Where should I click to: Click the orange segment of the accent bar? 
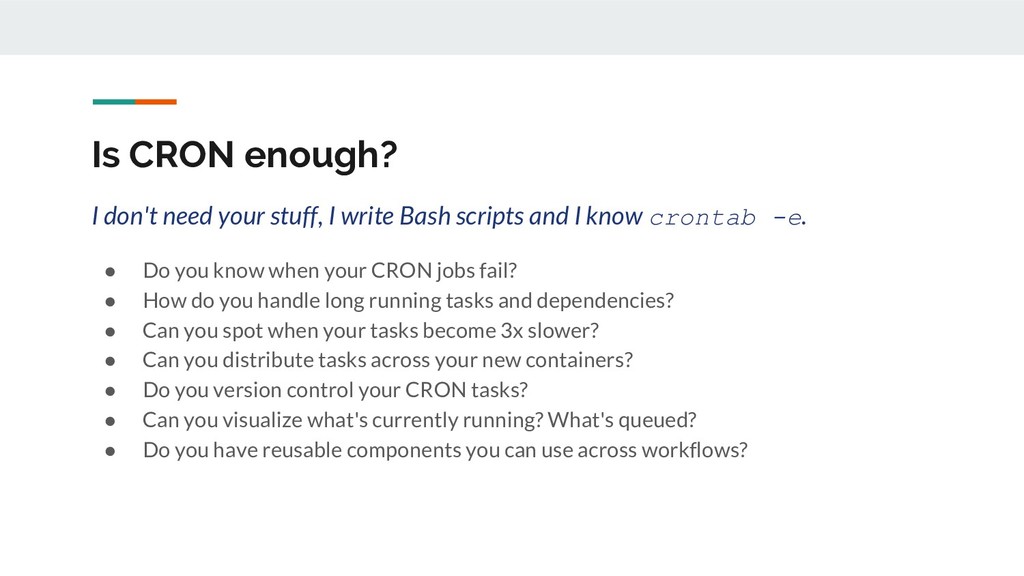[x=156, y=101]
